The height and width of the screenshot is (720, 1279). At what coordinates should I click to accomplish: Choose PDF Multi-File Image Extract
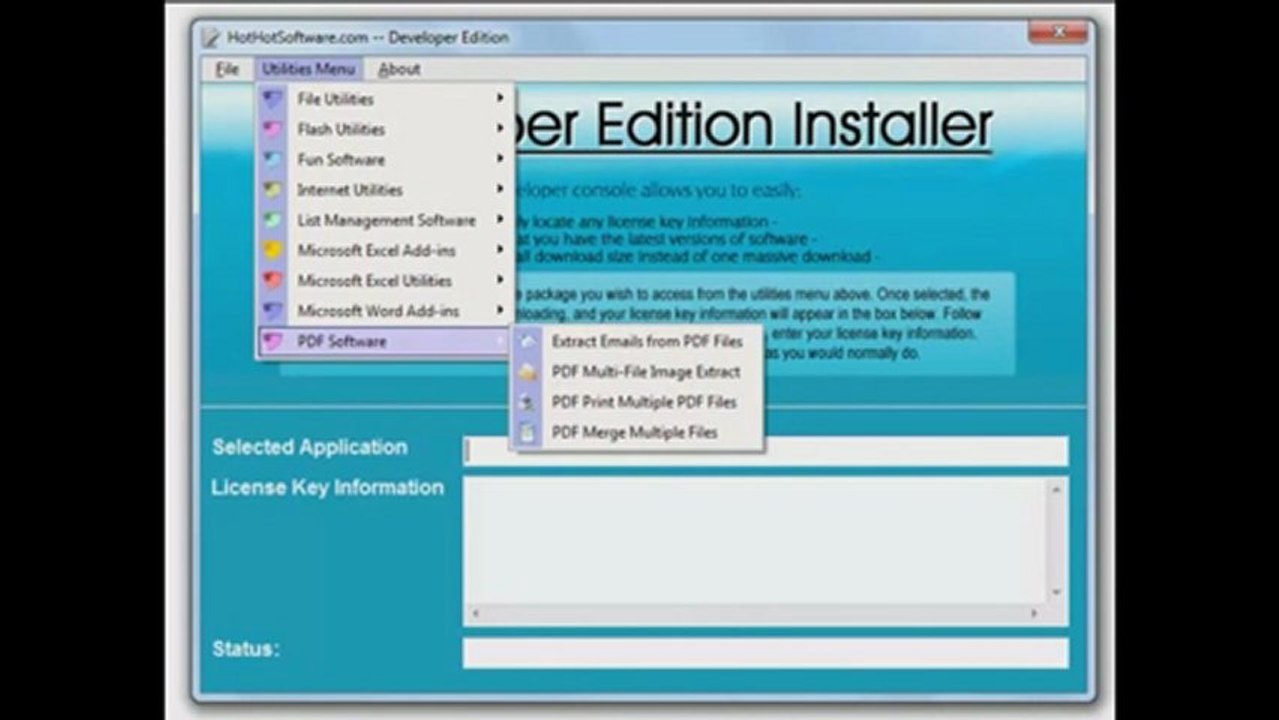[637, 372]
